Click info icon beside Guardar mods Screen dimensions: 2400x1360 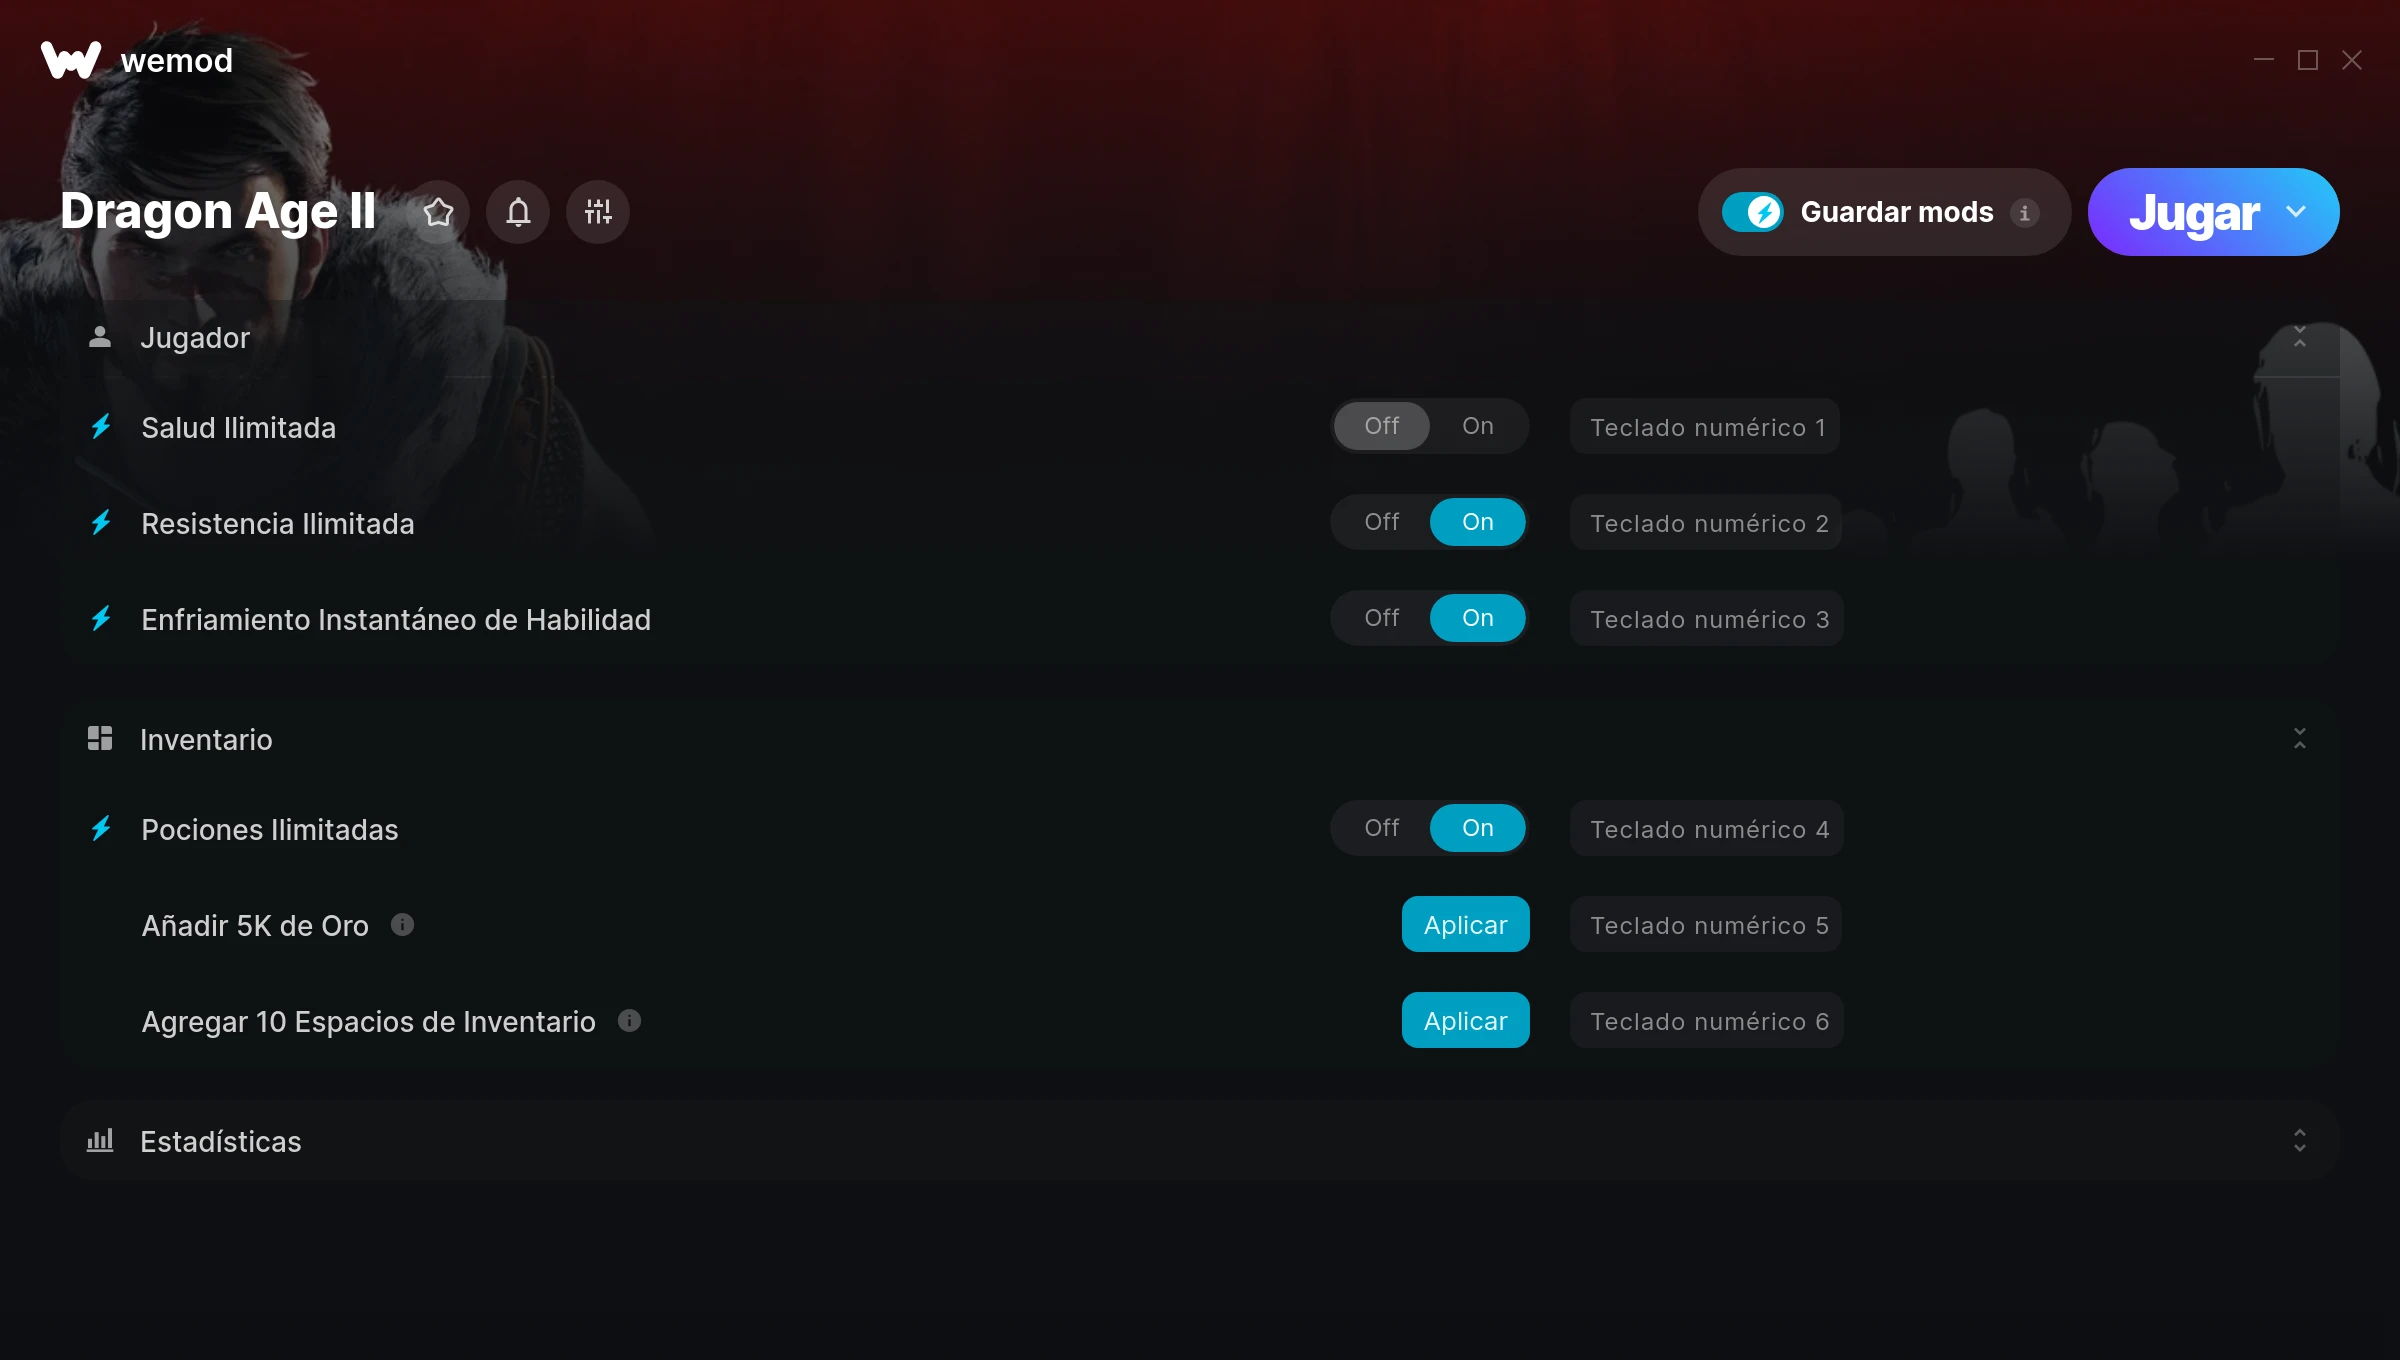point(2024,213)
